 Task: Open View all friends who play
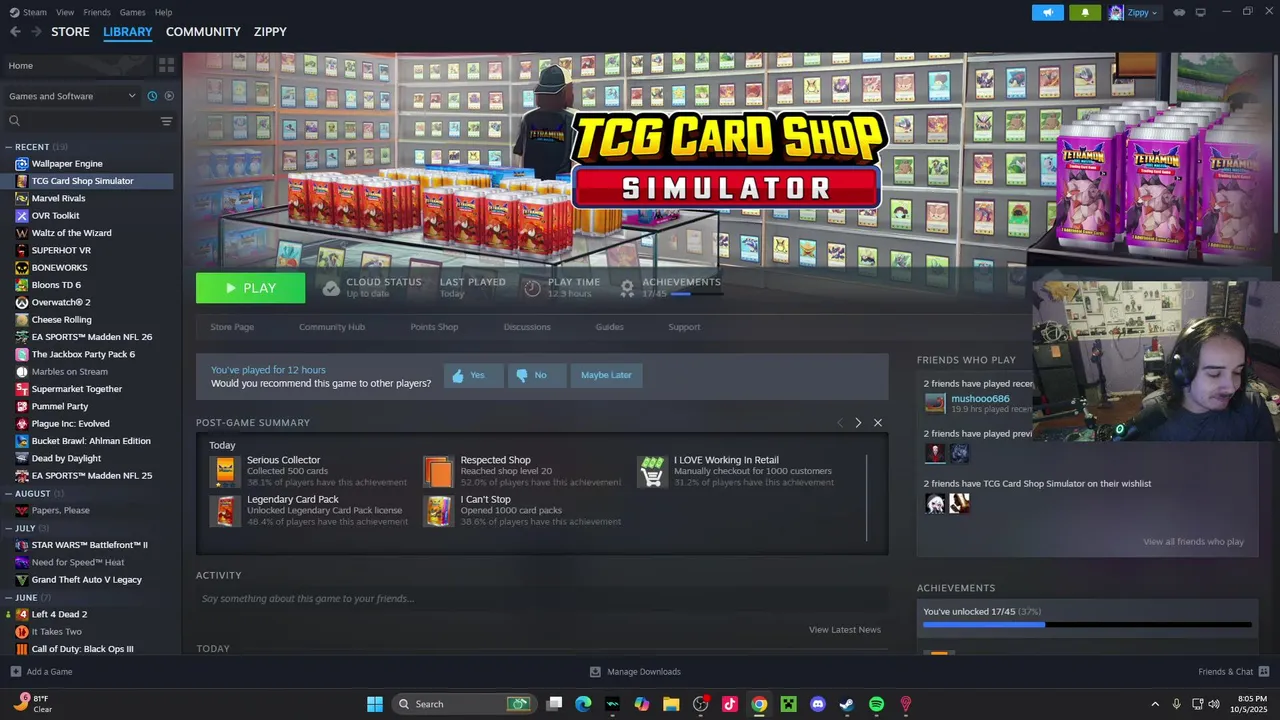[x=1193, y=542]
